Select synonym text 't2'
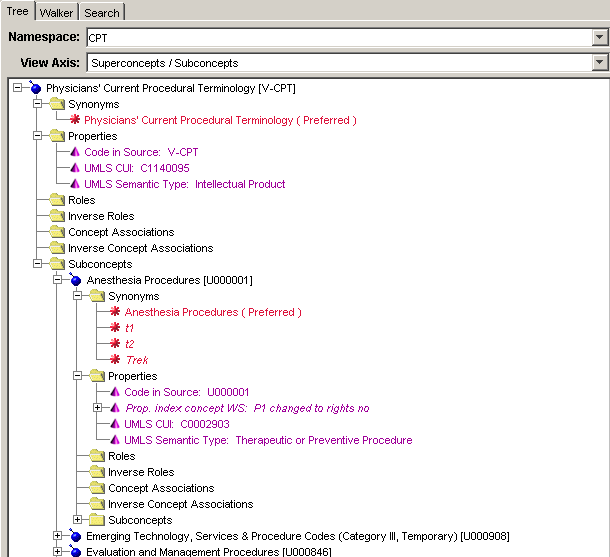The width and height of the screenshot is (610, 557). tap(130, 344)
